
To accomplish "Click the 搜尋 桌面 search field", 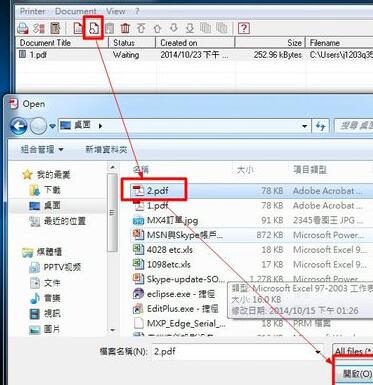I will pyautogui.click(x=354, y=126).
